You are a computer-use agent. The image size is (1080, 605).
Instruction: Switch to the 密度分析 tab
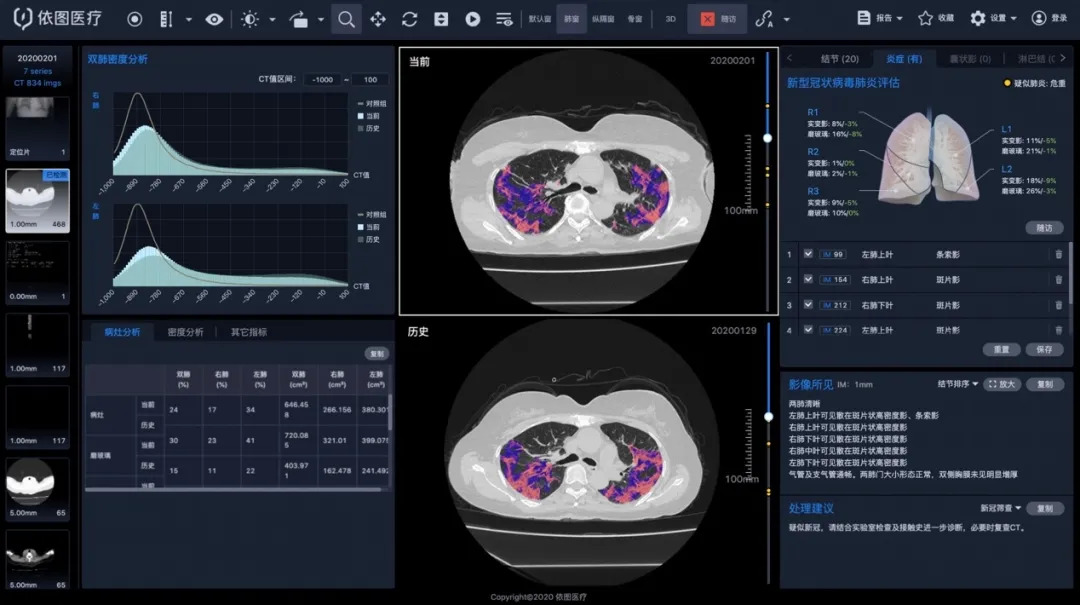click(185, 332)
